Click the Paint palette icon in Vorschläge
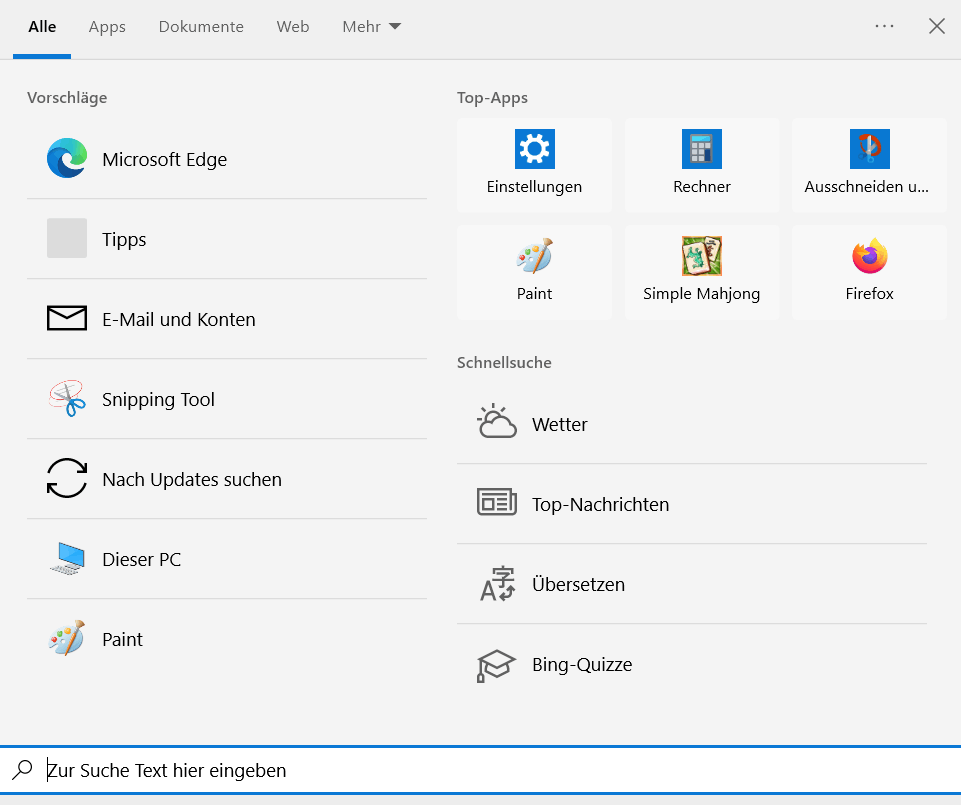 pyautogui.click(x=67, y=638)
